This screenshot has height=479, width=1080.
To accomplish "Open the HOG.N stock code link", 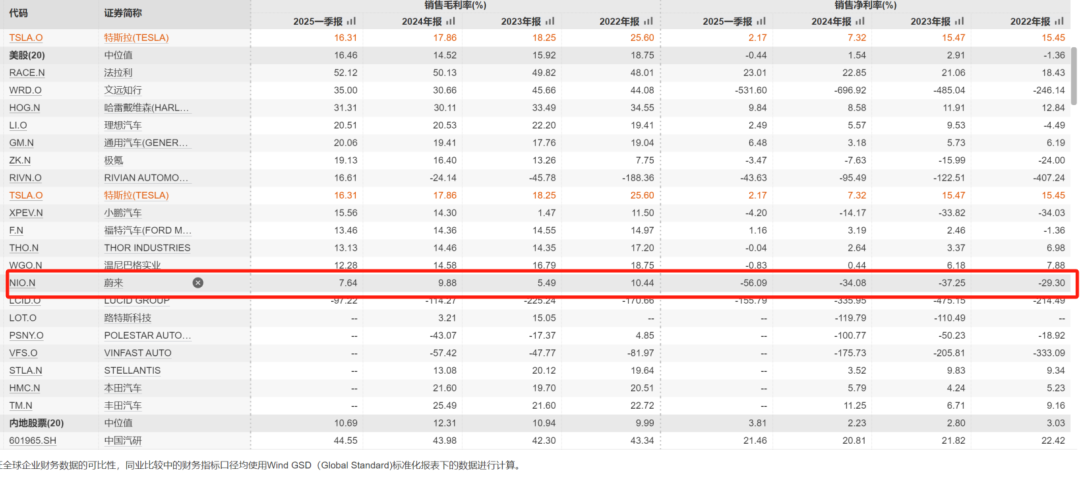I will (25, 108).
